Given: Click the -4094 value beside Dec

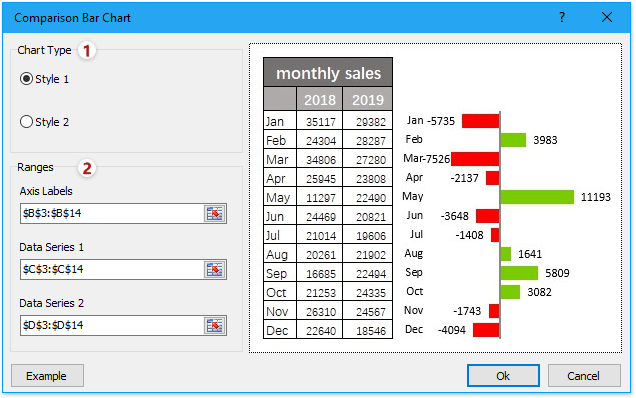Looking at the screenshot, I should pos(451,330).
